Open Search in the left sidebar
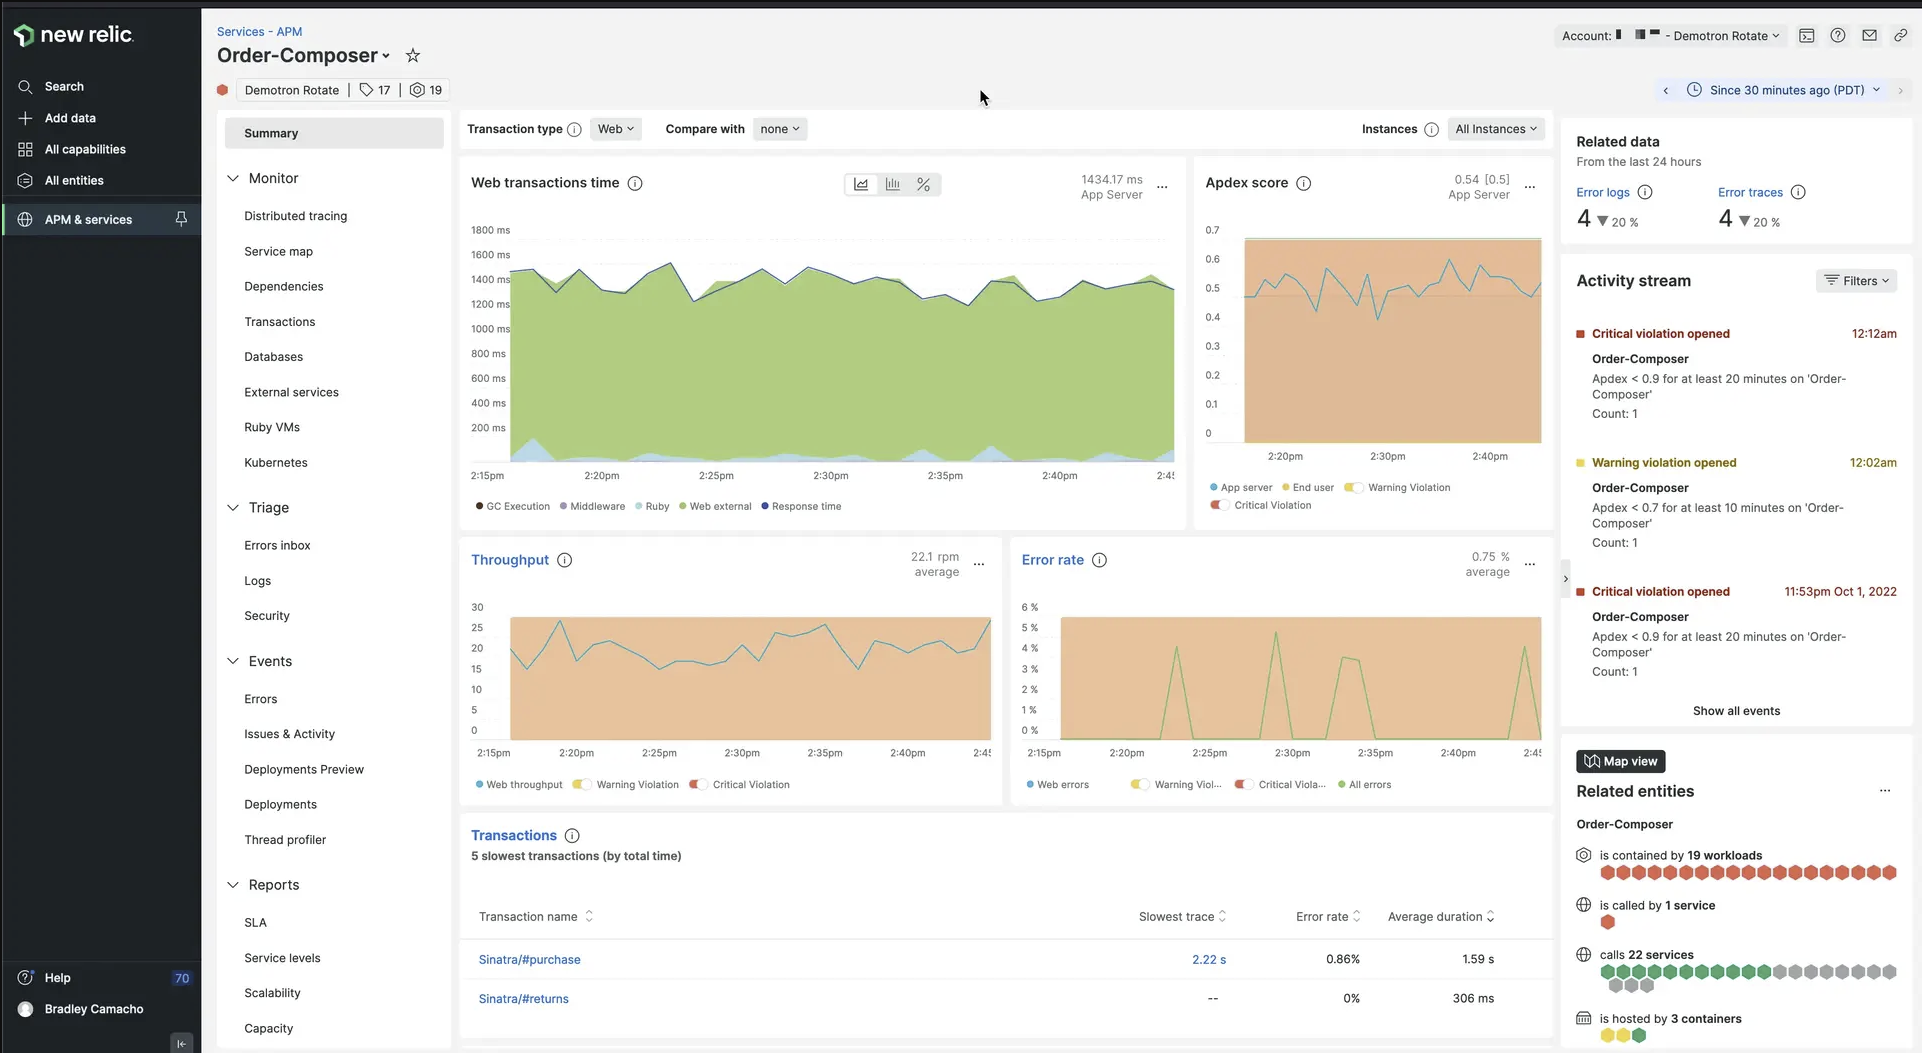 63,86
